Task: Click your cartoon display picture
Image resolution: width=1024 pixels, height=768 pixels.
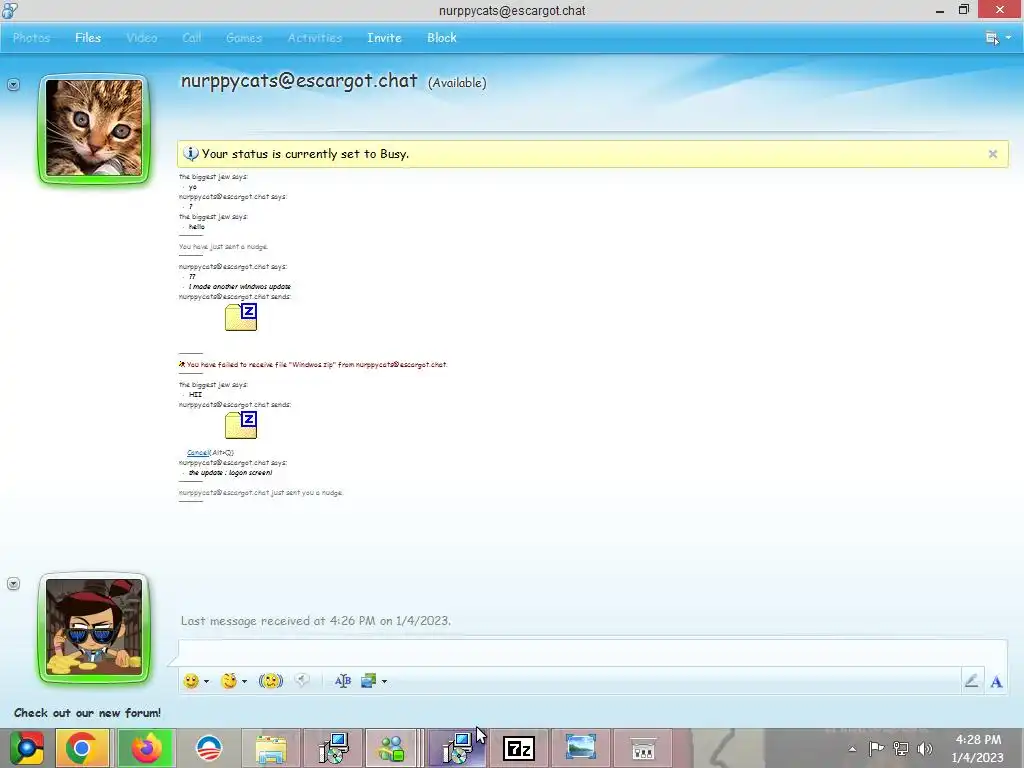Action: click(94, 628)
